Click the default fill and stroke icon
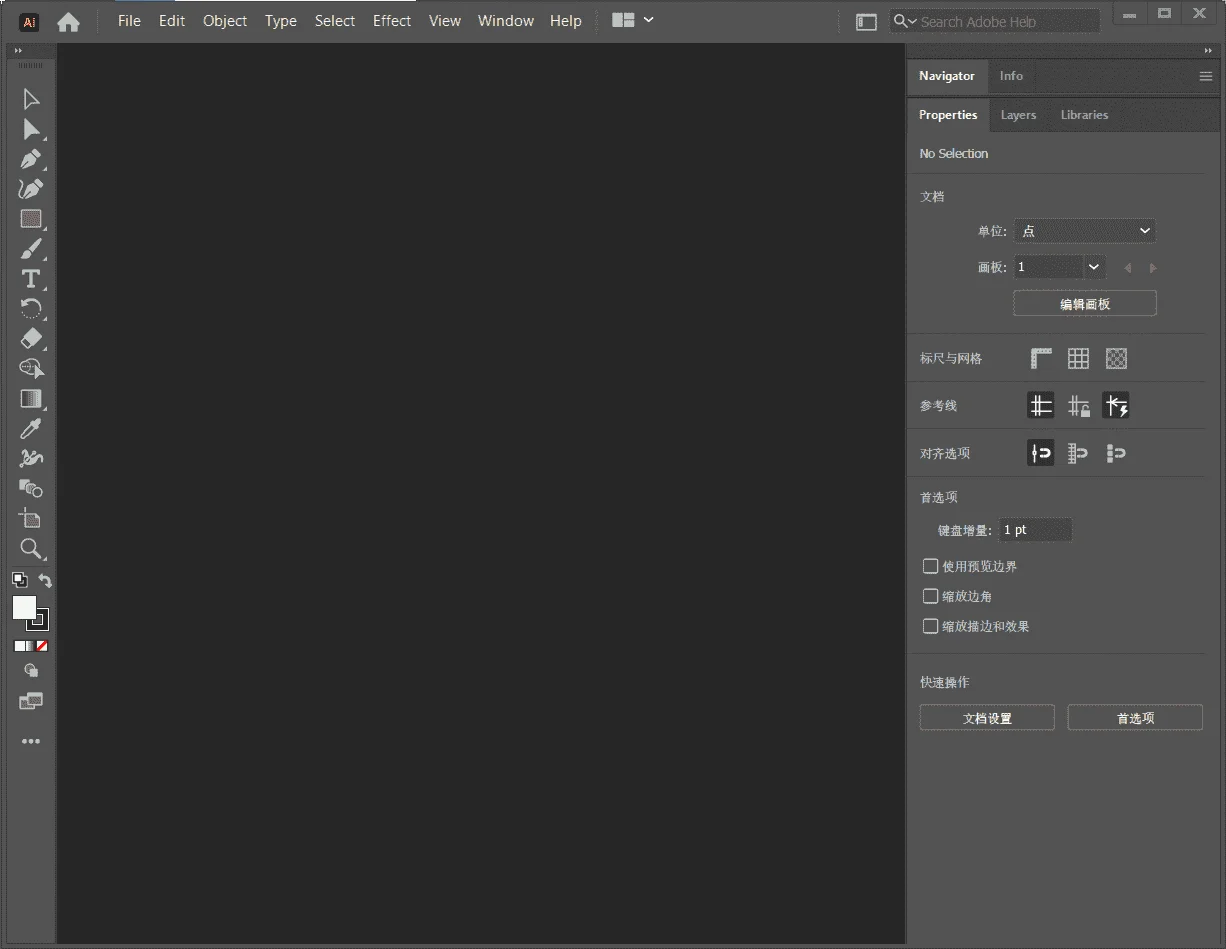The width and height of the screenshot is (1226, 949). [19, 579]
